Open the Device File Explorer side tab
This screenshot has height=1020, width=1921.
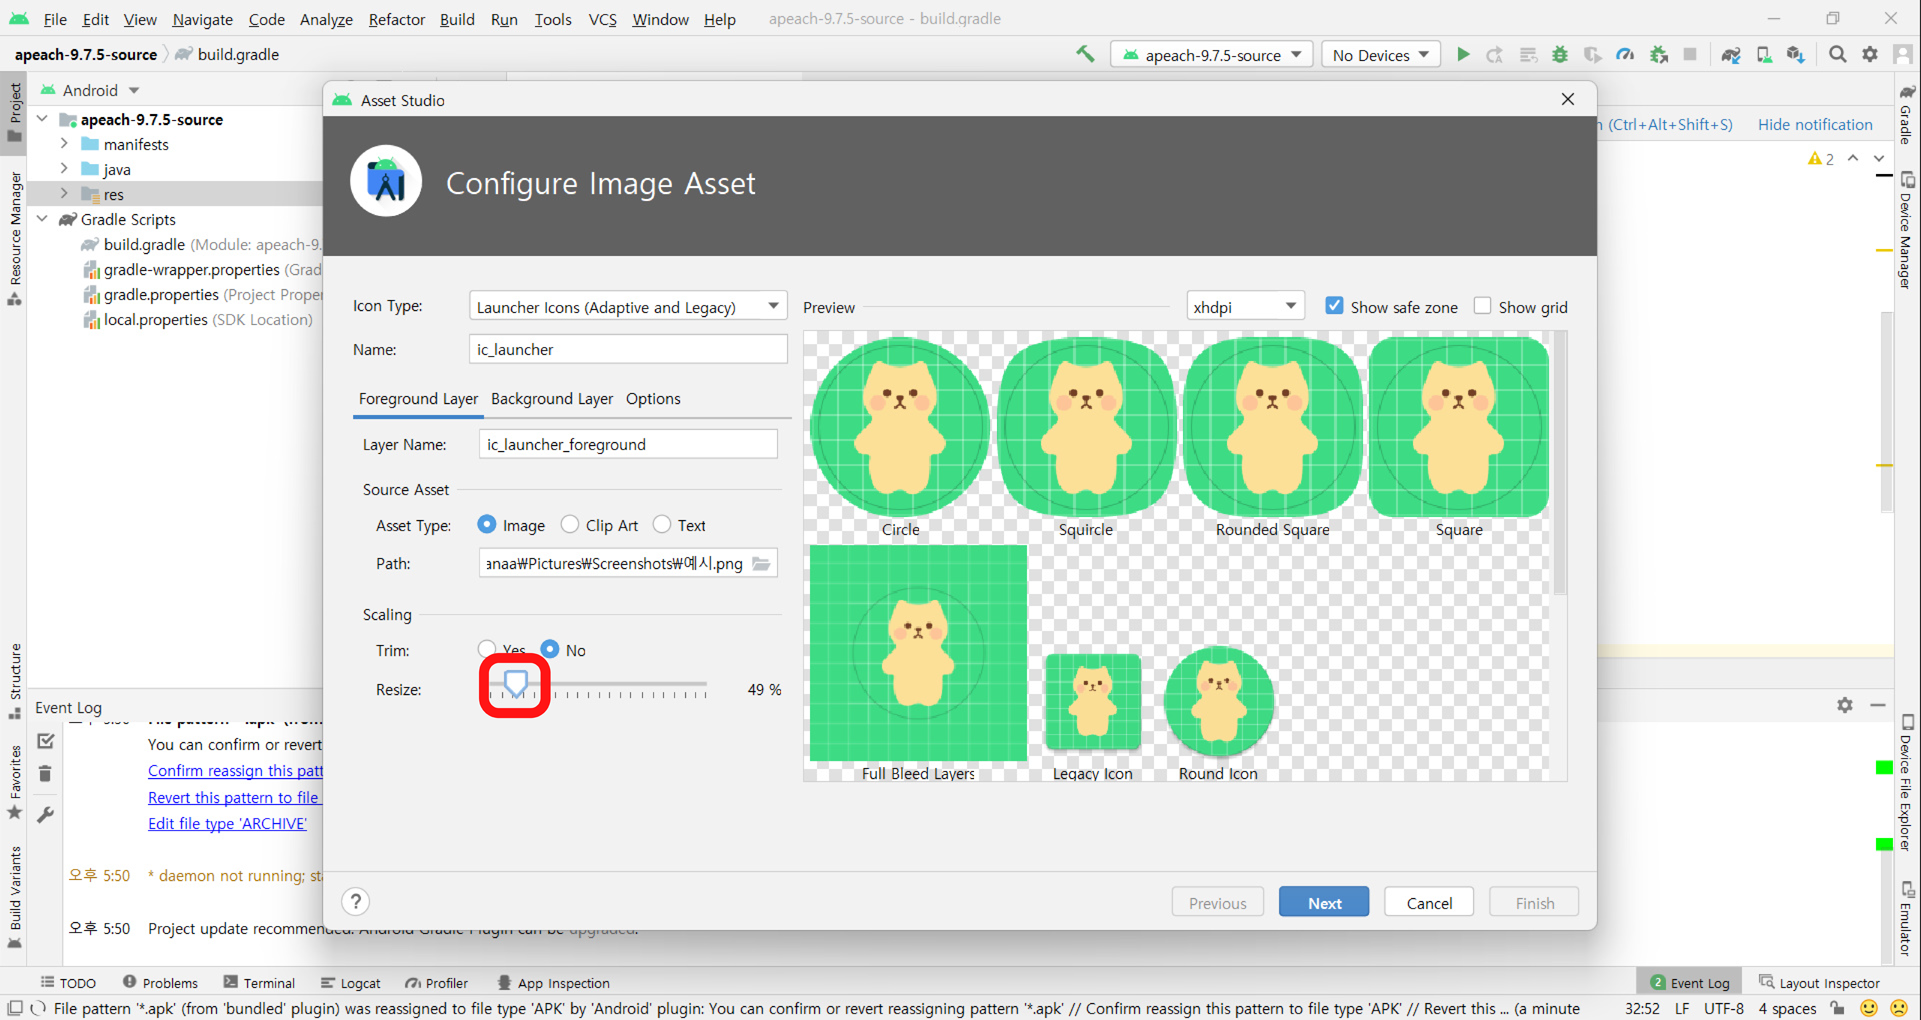[x=1907, y=783]
